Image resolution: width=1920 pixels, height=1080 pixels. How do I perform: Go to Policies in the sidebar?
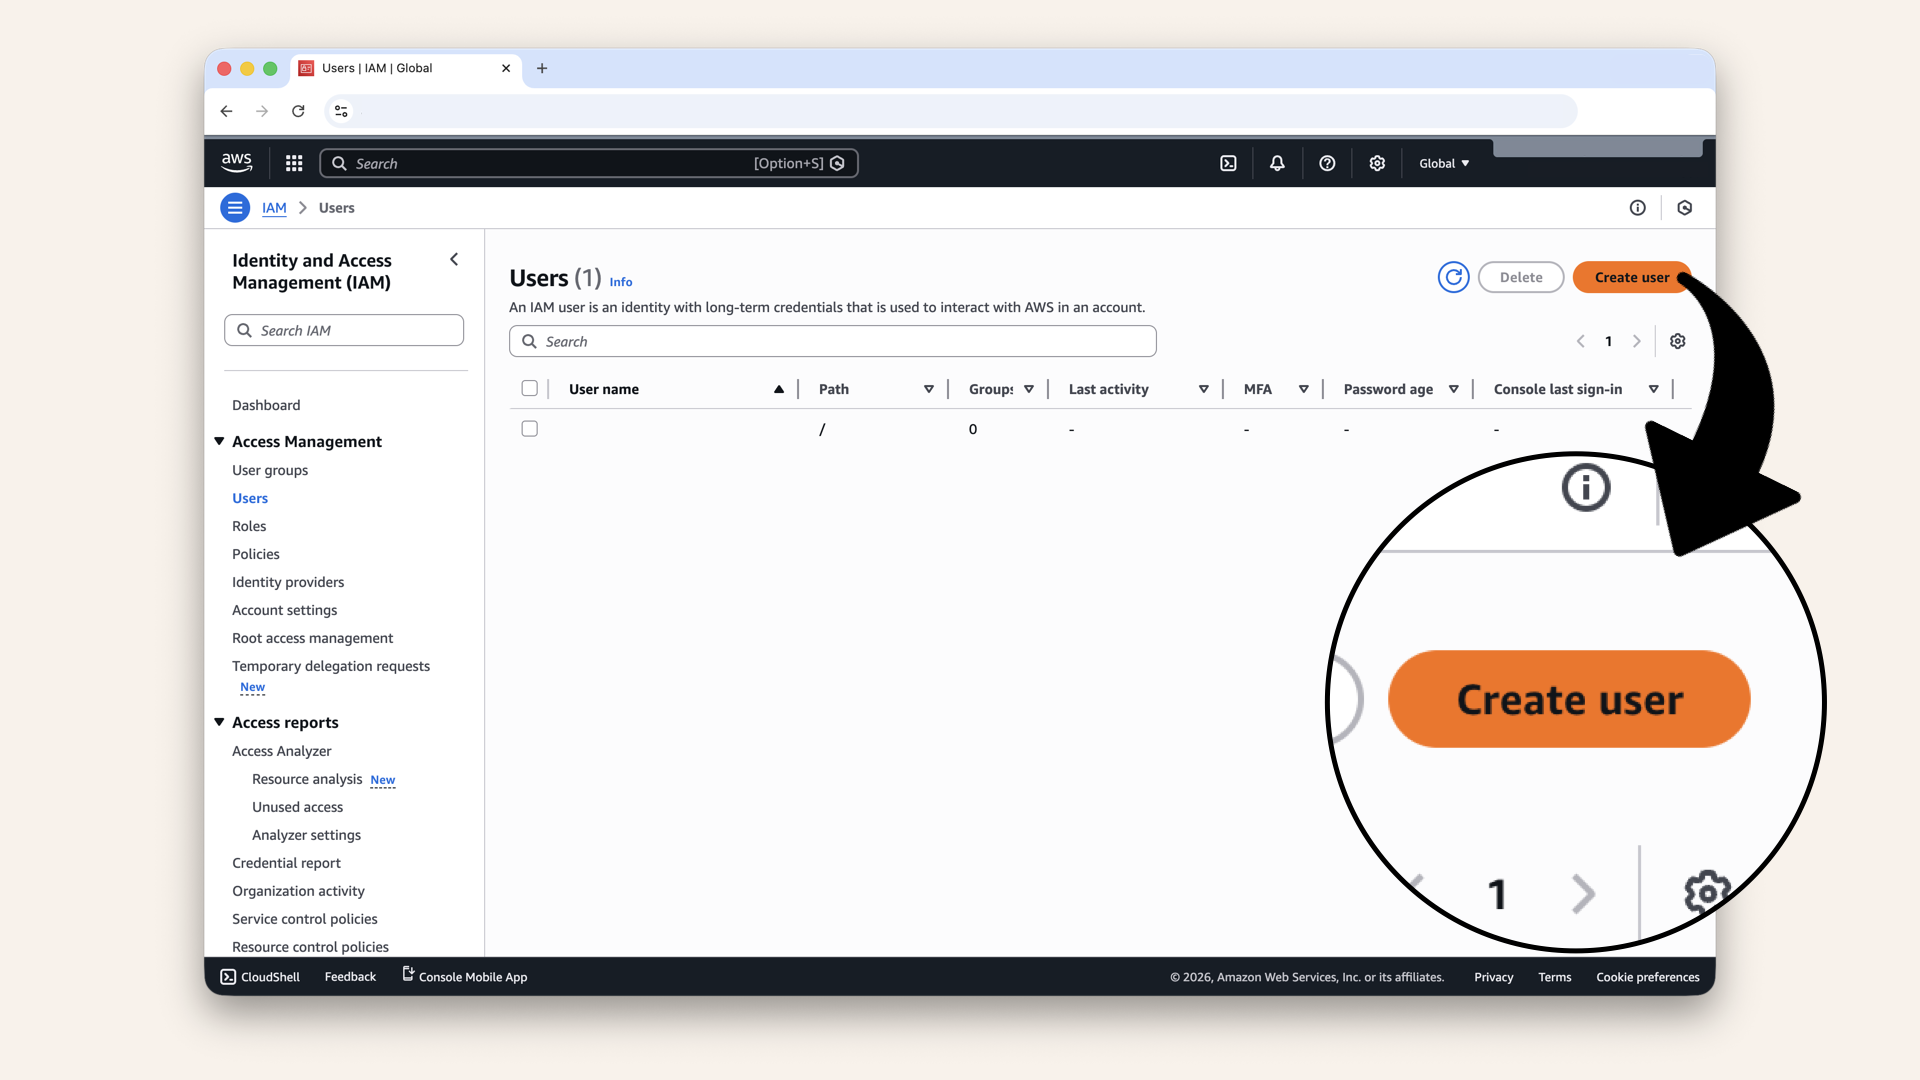tap(256, 554)
